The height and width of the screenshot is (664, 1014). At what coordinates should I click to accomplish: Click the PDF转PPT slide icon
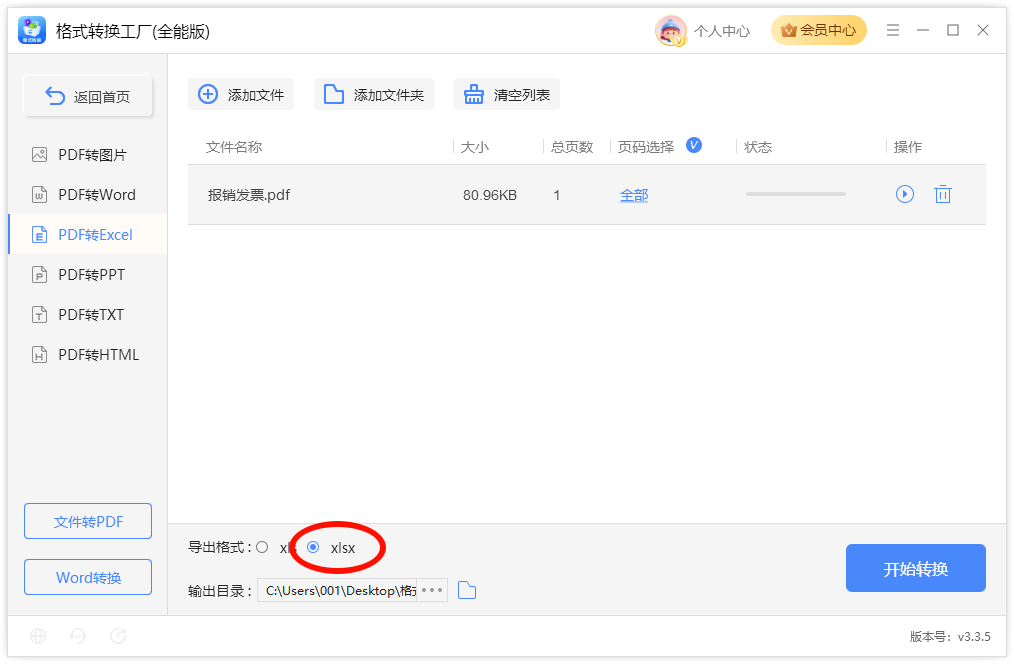pyautogui.click(x=39, y=275)
